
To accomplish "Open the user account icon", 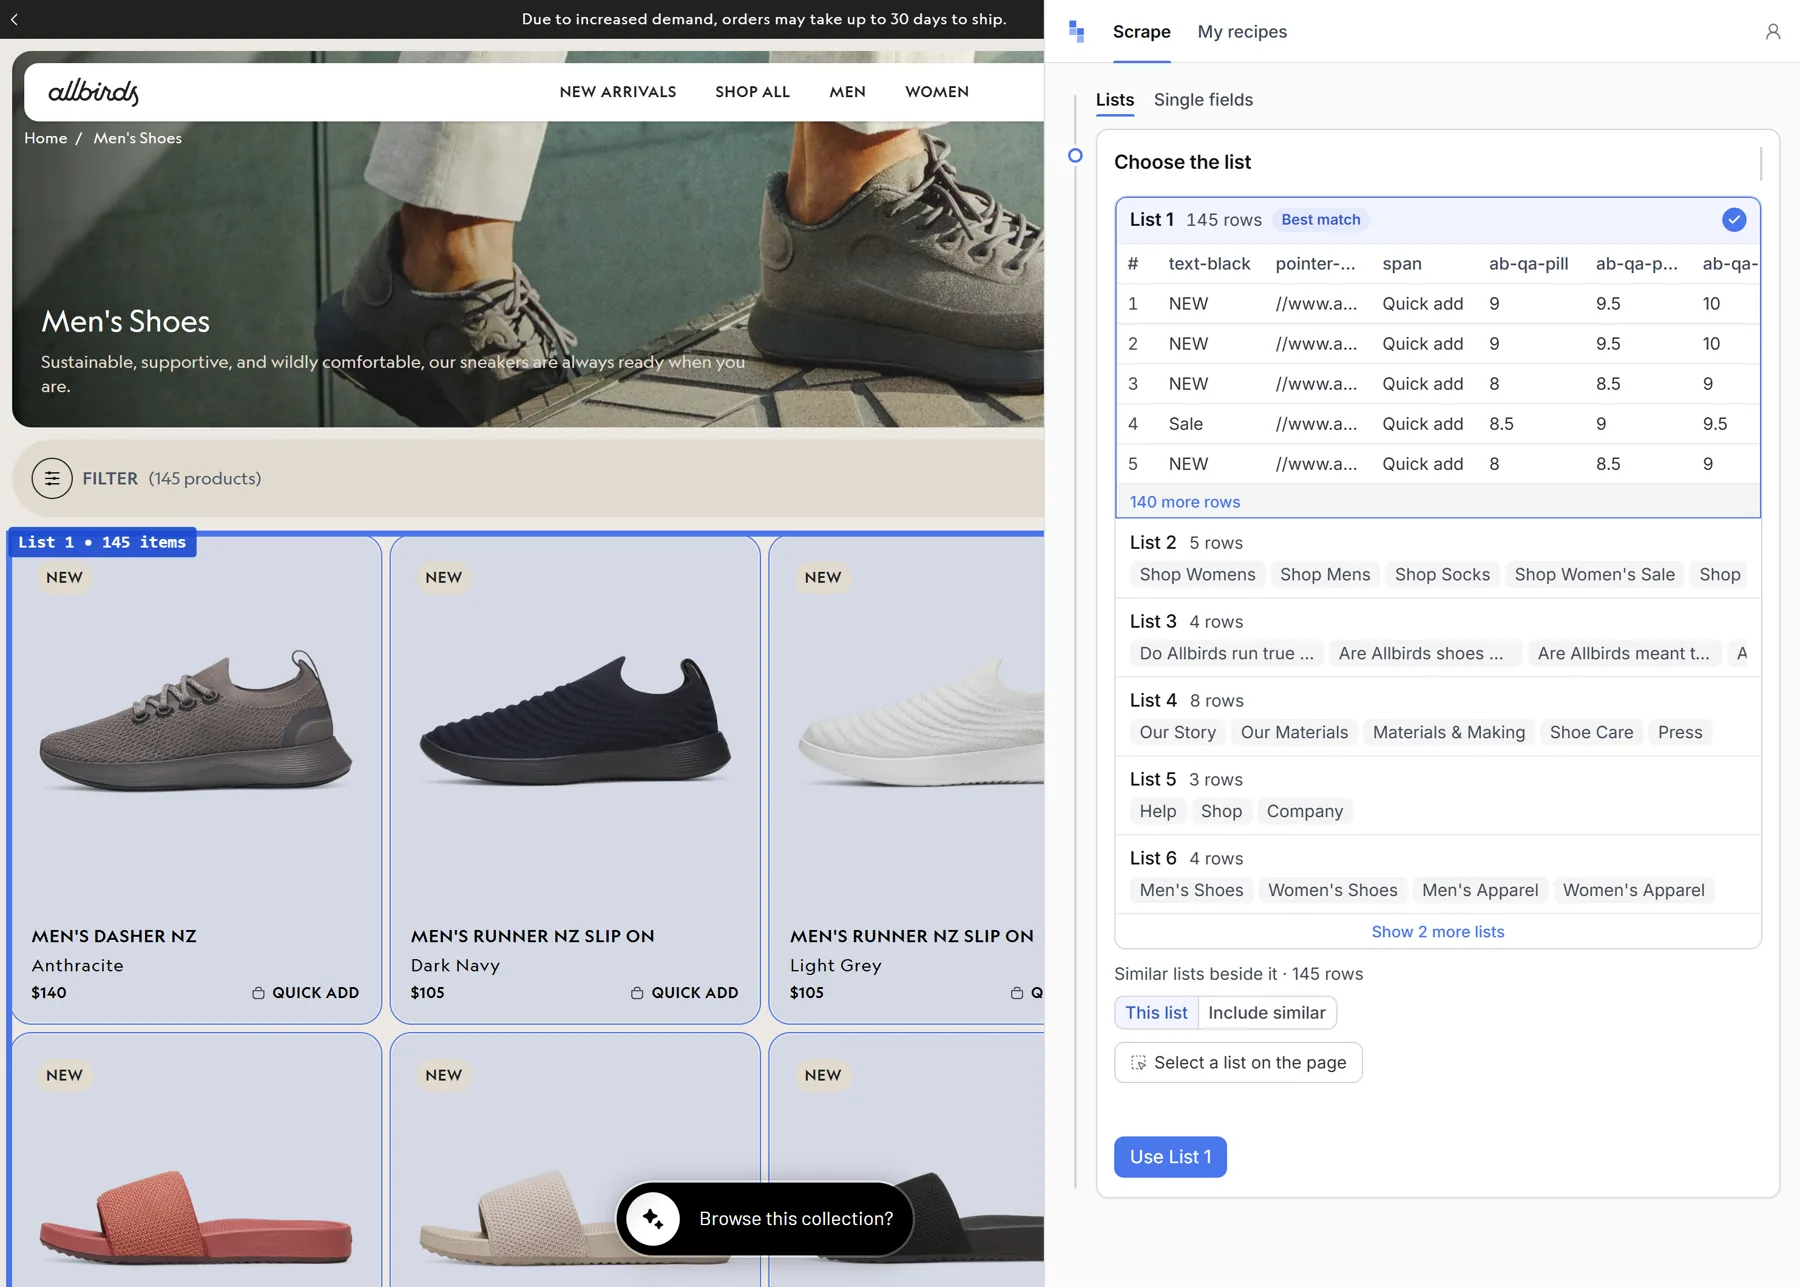I will pyautogui.click(x=1772, y=32).
